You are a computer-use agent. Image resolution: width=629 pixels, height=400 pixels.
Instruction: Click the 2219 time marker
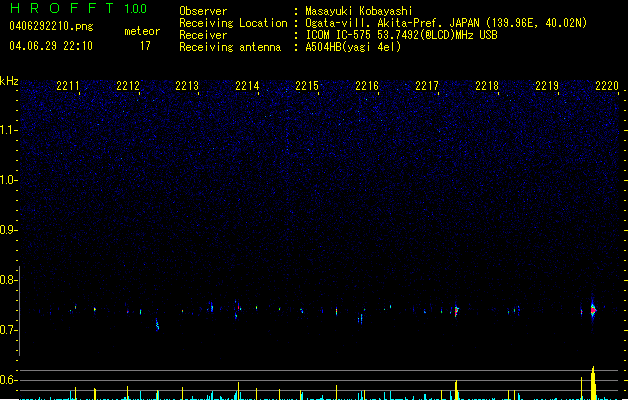547,86
